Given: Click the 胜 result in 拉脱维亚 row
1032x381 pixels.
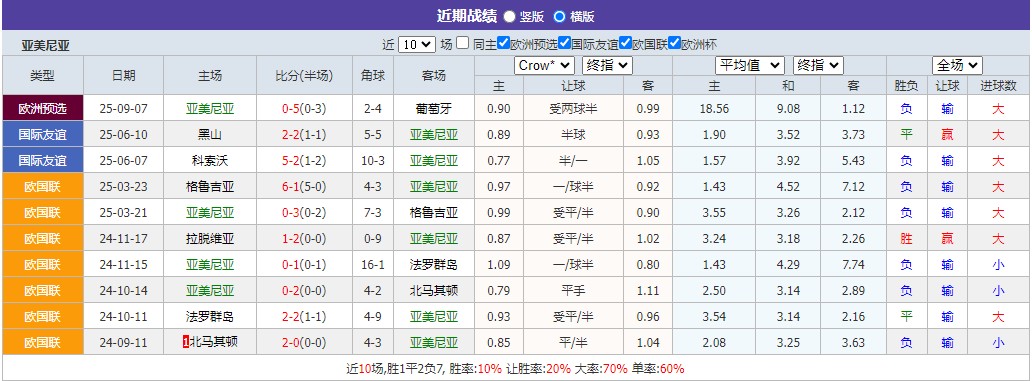Looking at the screenshot, I should click(906, 239).
